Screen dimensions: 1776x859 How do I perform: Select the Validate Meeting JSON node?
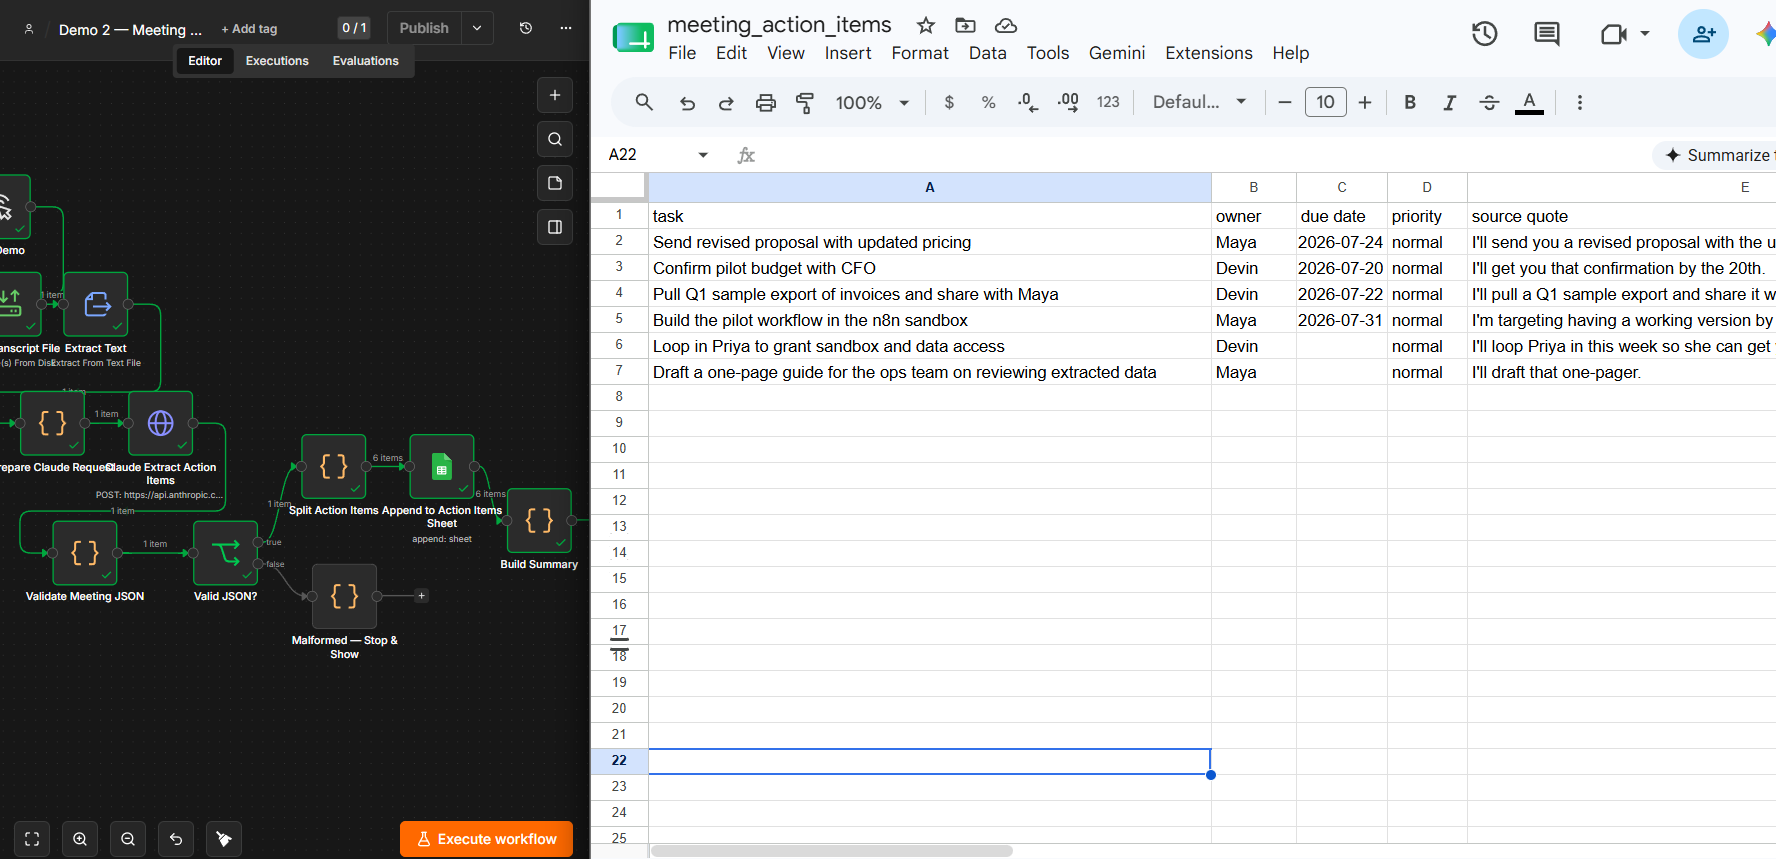pyautogui.click(x=85, y=552)
